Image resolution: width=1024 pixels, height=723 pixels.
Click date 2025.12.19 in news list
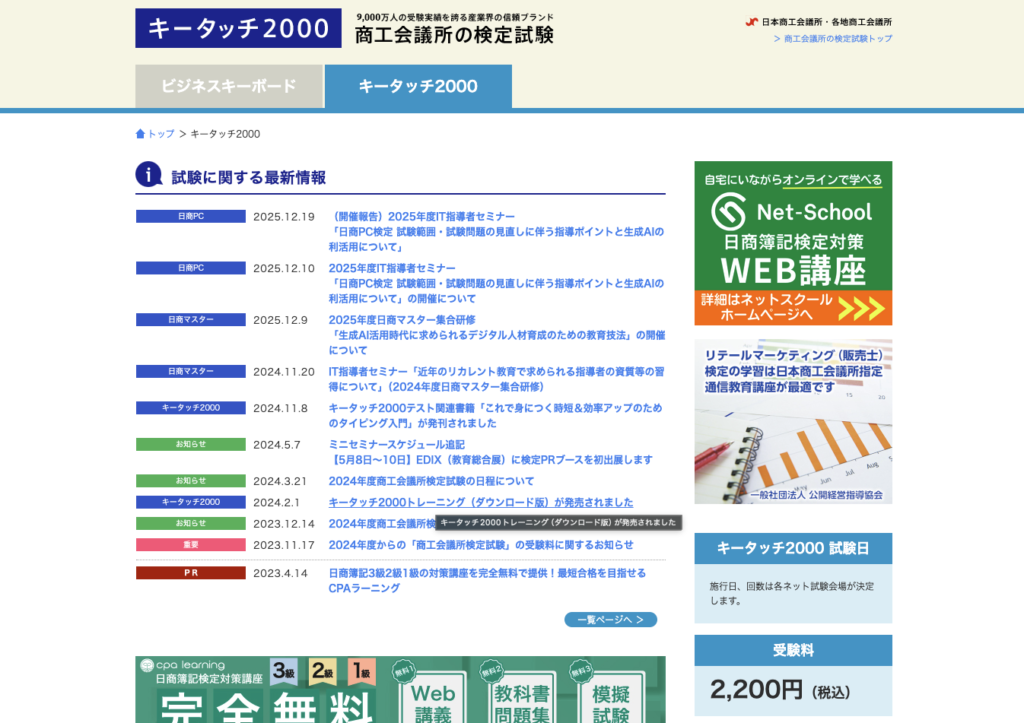click(284, 217)
